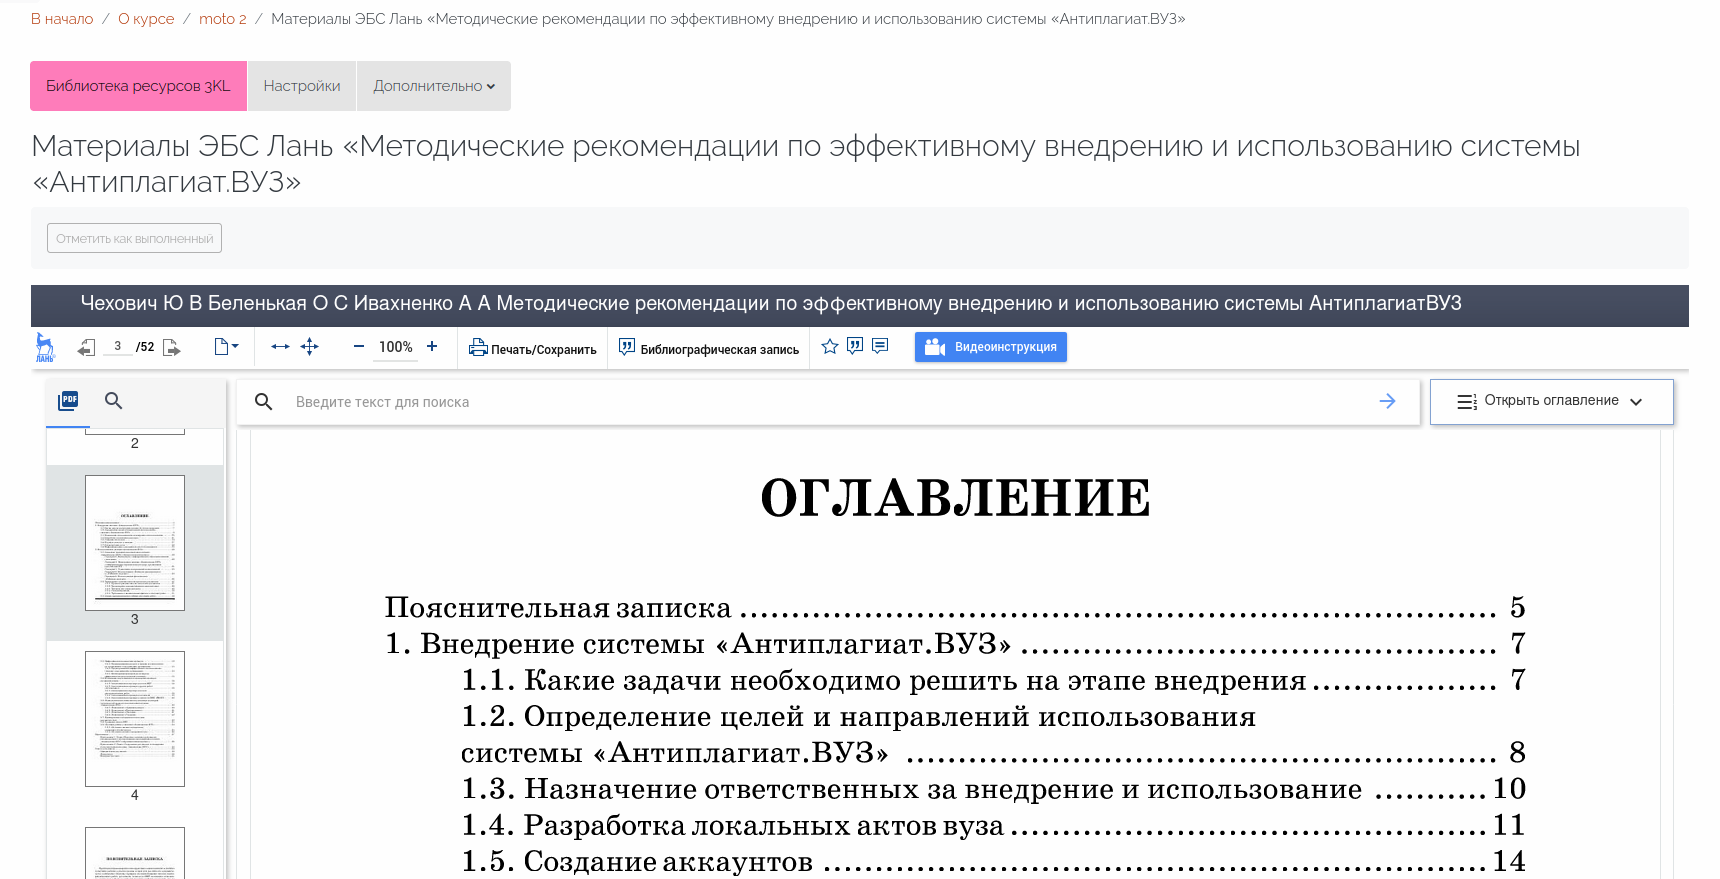Click 1.1. Какие задачи необходимо решить entry
Image resolution: width=1720 pixels, height=879 pixels.
(993, 681)
